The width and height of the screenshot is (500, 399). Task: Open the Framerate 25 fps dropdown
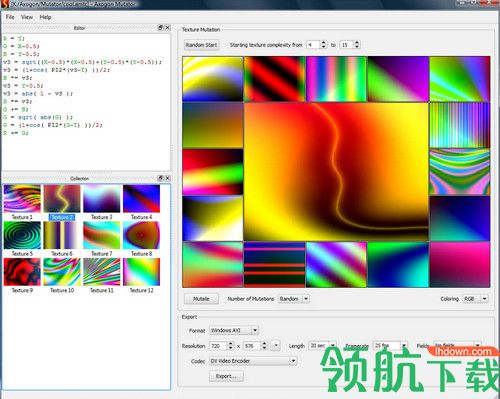coord(404,346)
